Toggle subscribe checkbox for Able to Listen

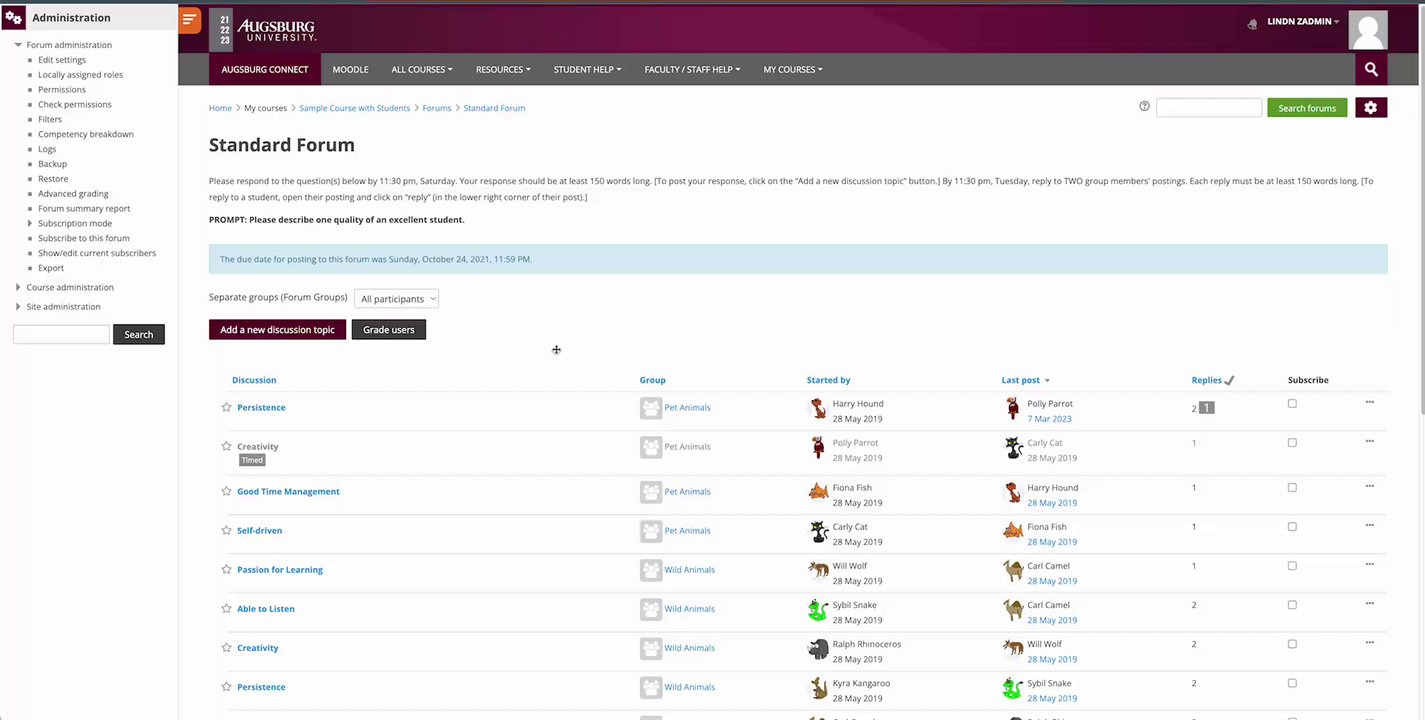(x=1292, y=604)
